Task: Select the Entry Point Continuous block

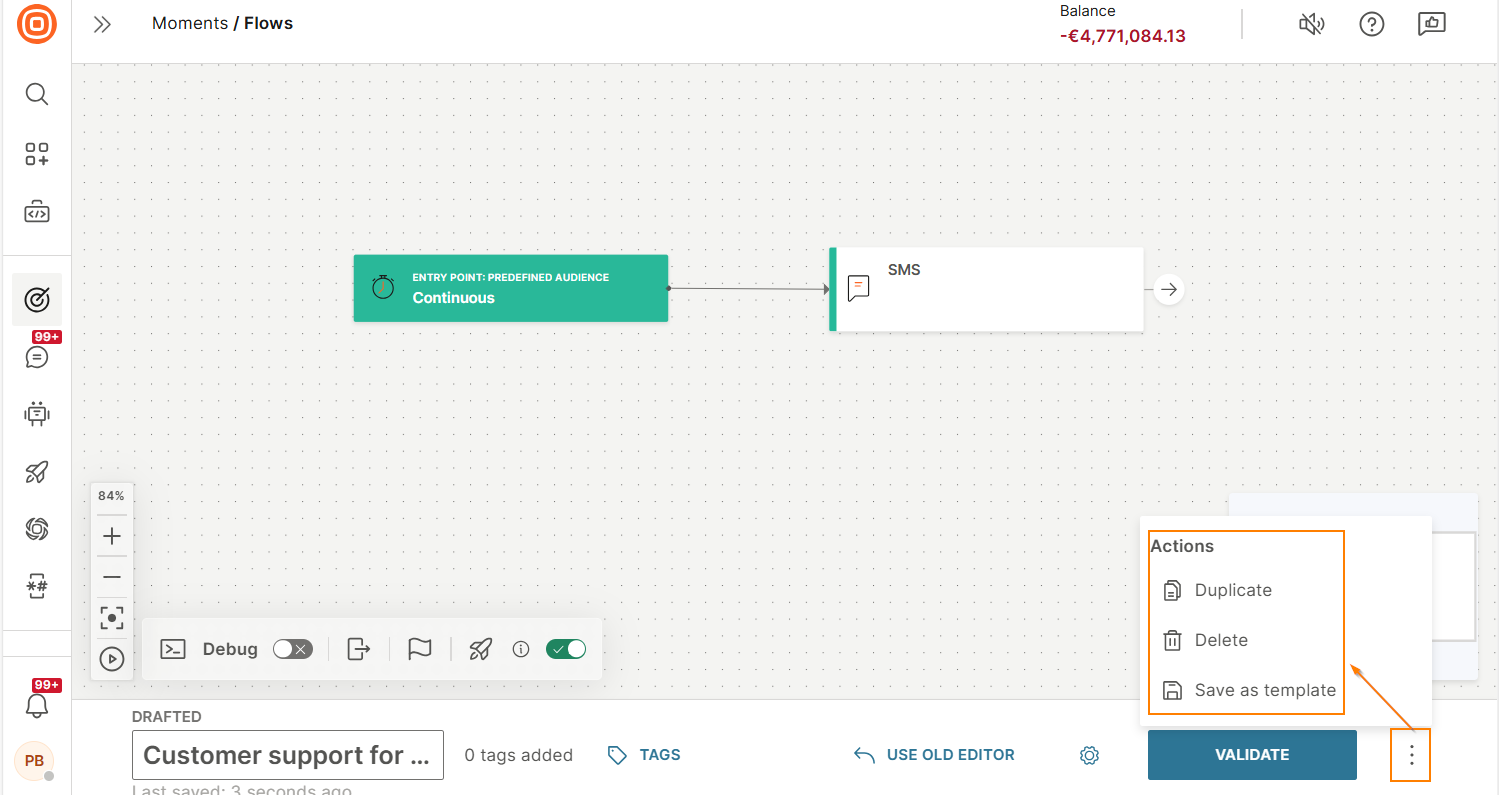Action: tap(511, 288)
